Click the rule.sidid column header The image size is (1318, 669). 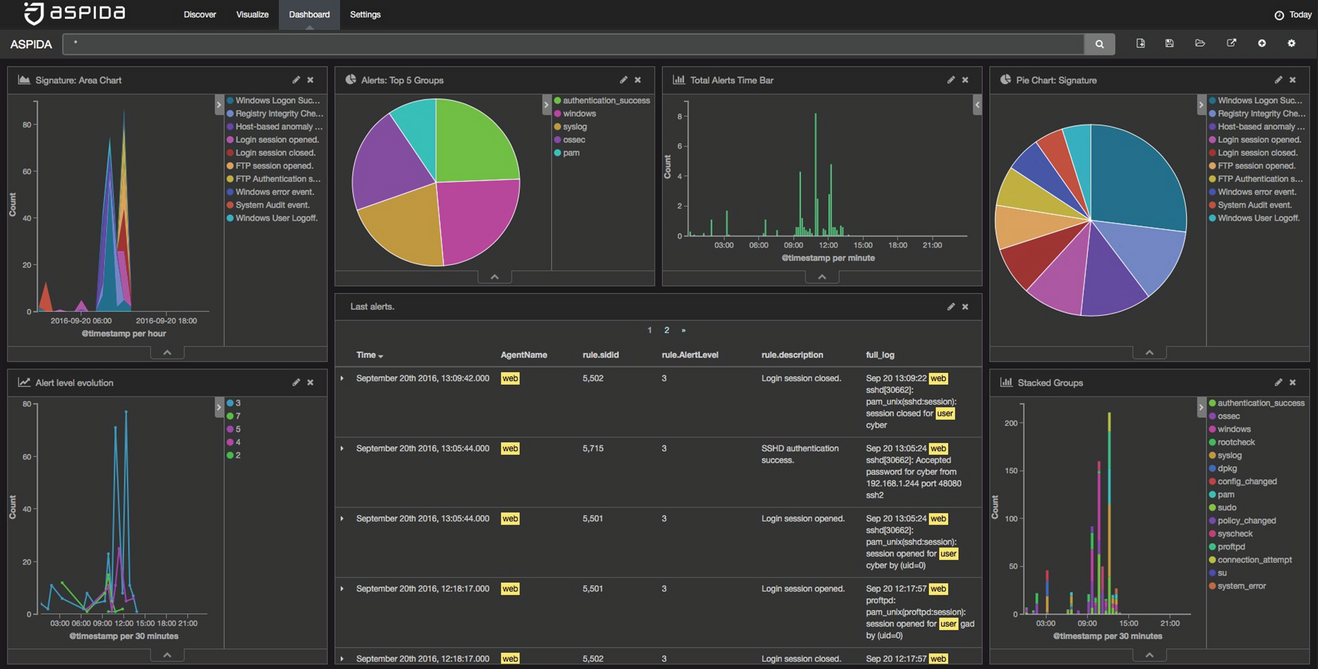click(601, 355)
